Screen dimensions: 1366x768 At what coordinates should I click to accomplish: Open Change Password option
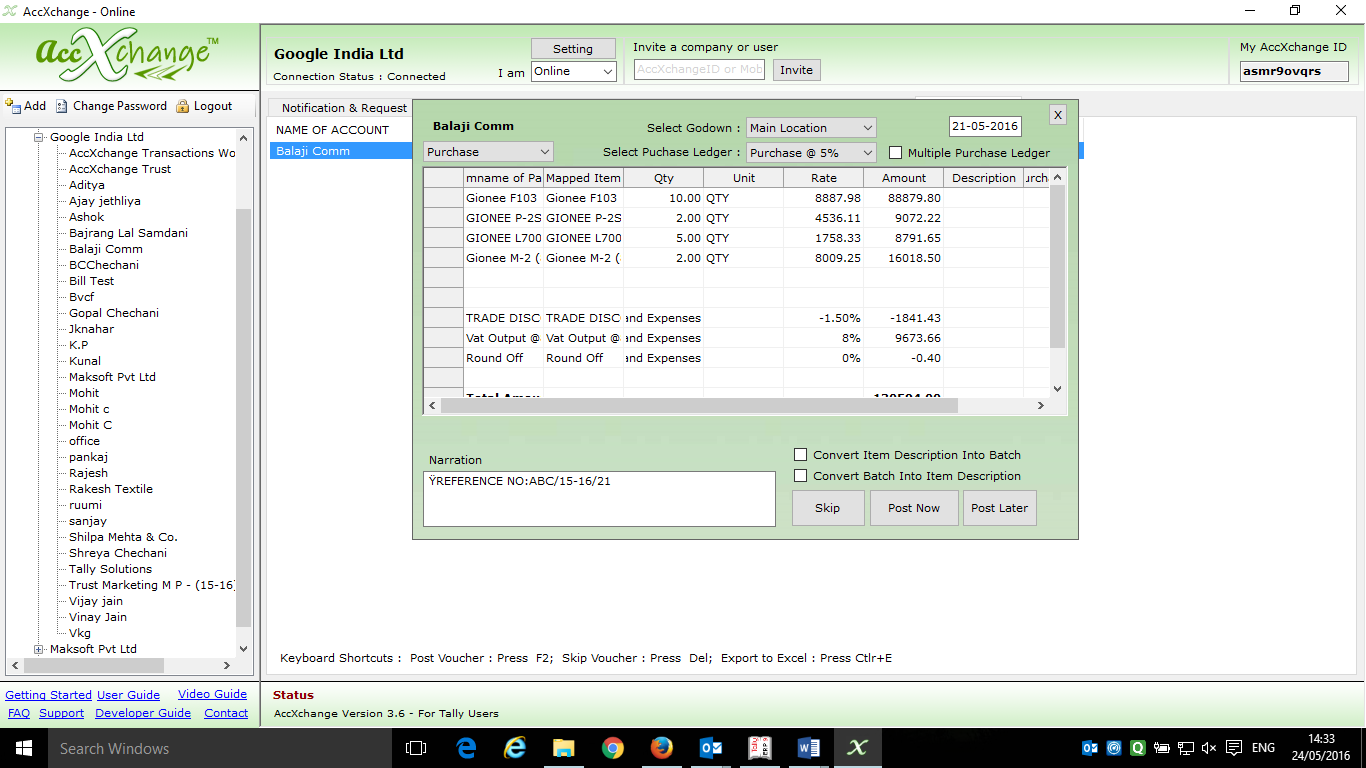pyautogui.click(x=111, y=106)
